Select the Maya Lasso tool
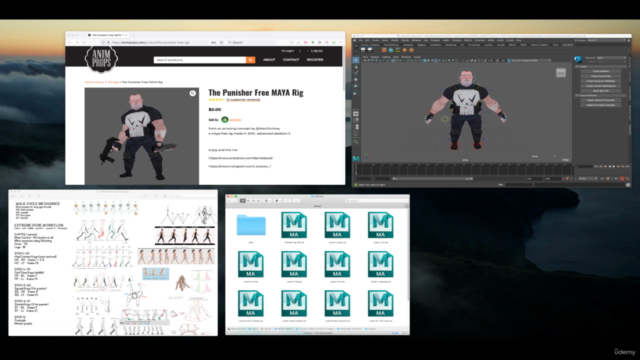 pos(356,67)
